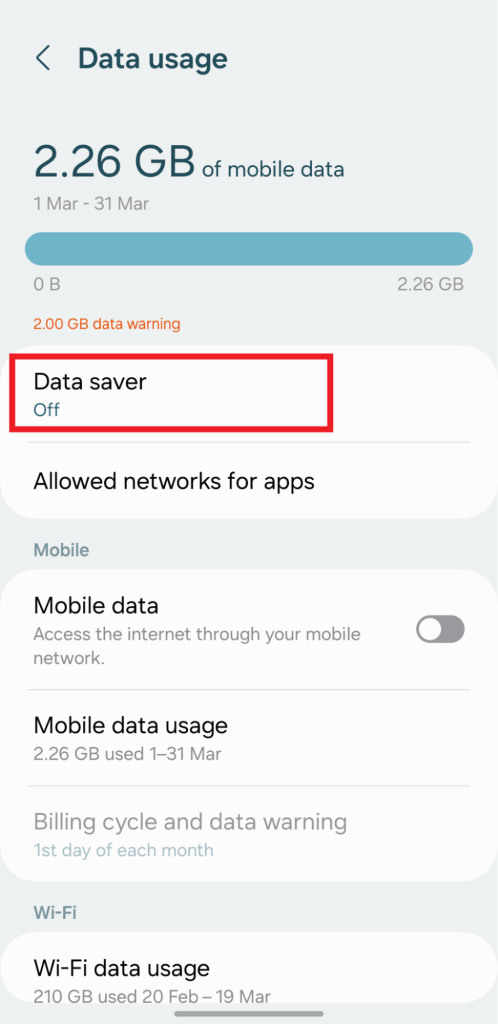This screenshot has height=1024, width=498.
Task: Tap the large 2.26 GB usage figure
Action: coord(114,161)
